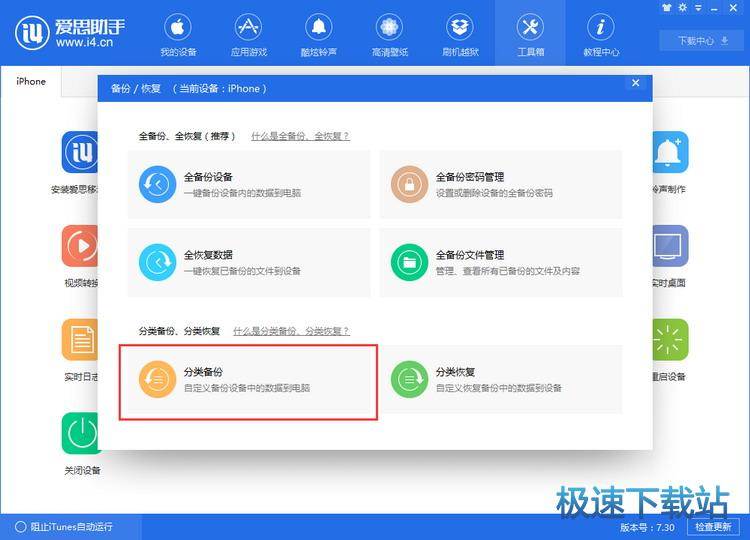
Task: Toggle 阻止iTunes自动运行 option
Action: pos(64,527)
